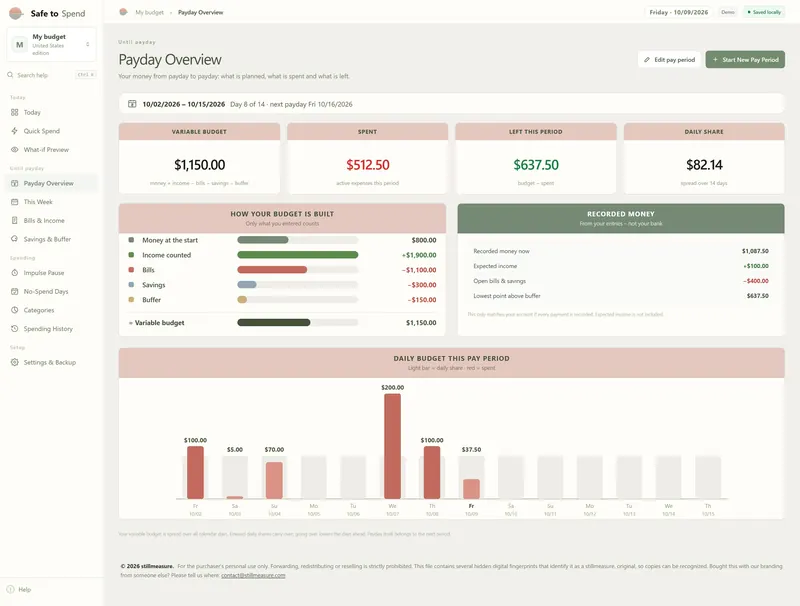Click the Bills & Income receipt icon

point(14,220)
